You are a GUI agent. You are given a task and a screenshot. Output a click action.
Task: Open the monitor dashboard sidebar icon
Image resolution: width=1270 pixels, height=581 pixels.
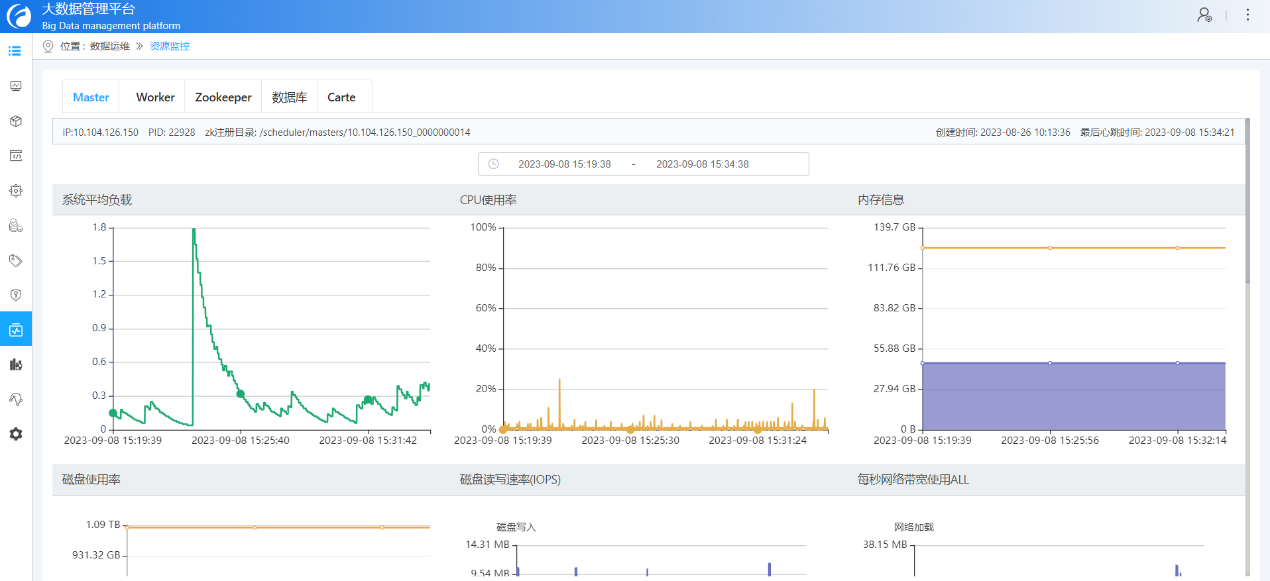(15, 86)
